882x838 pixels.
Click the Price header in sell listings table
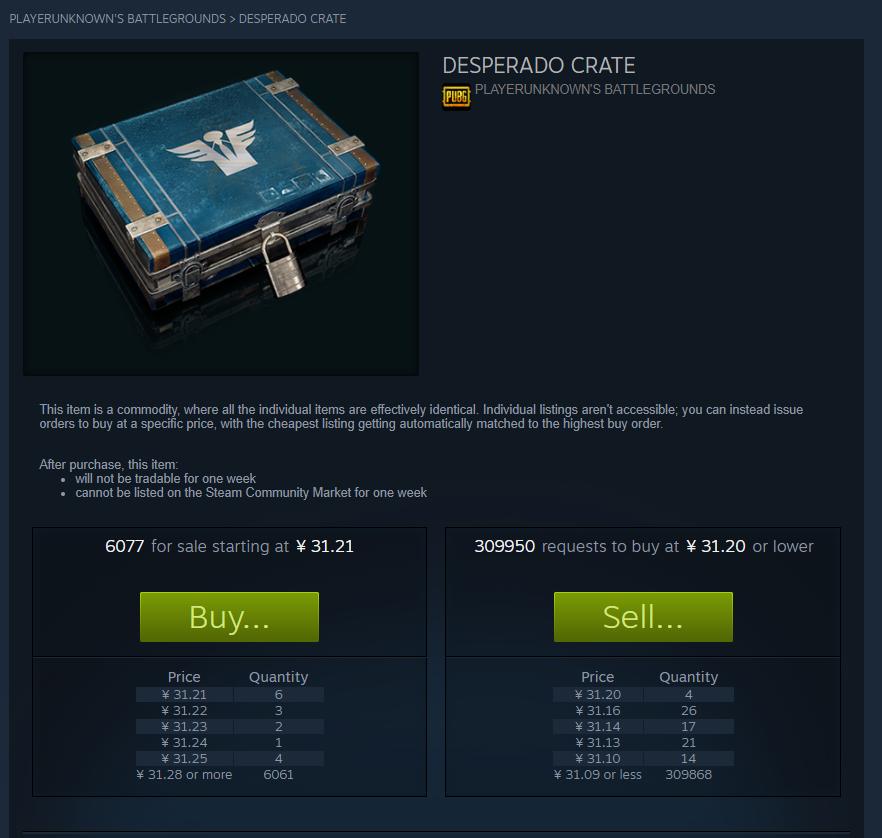coord(184,677)
